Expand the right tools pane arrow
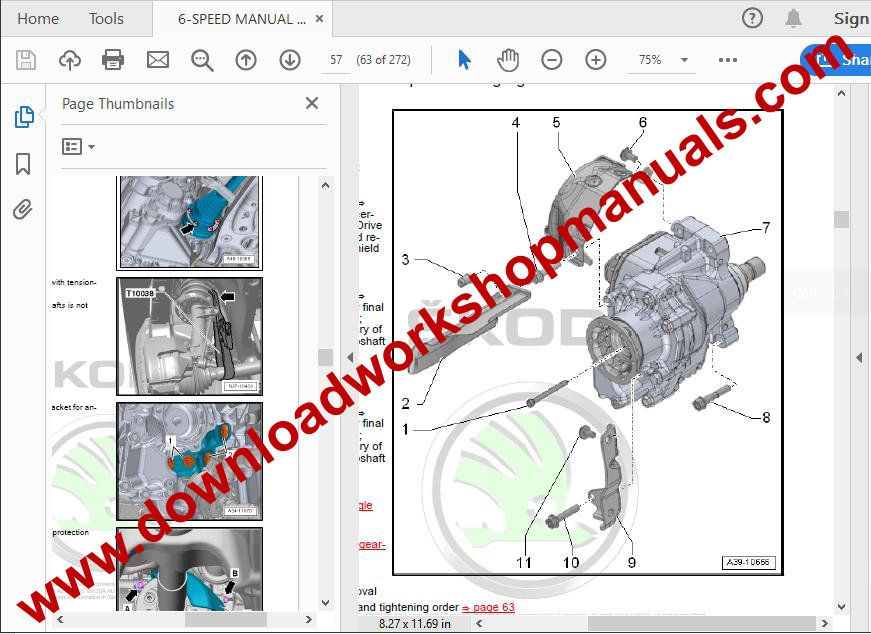The width and height of the screenshot is (871, 634). (859, 357)
